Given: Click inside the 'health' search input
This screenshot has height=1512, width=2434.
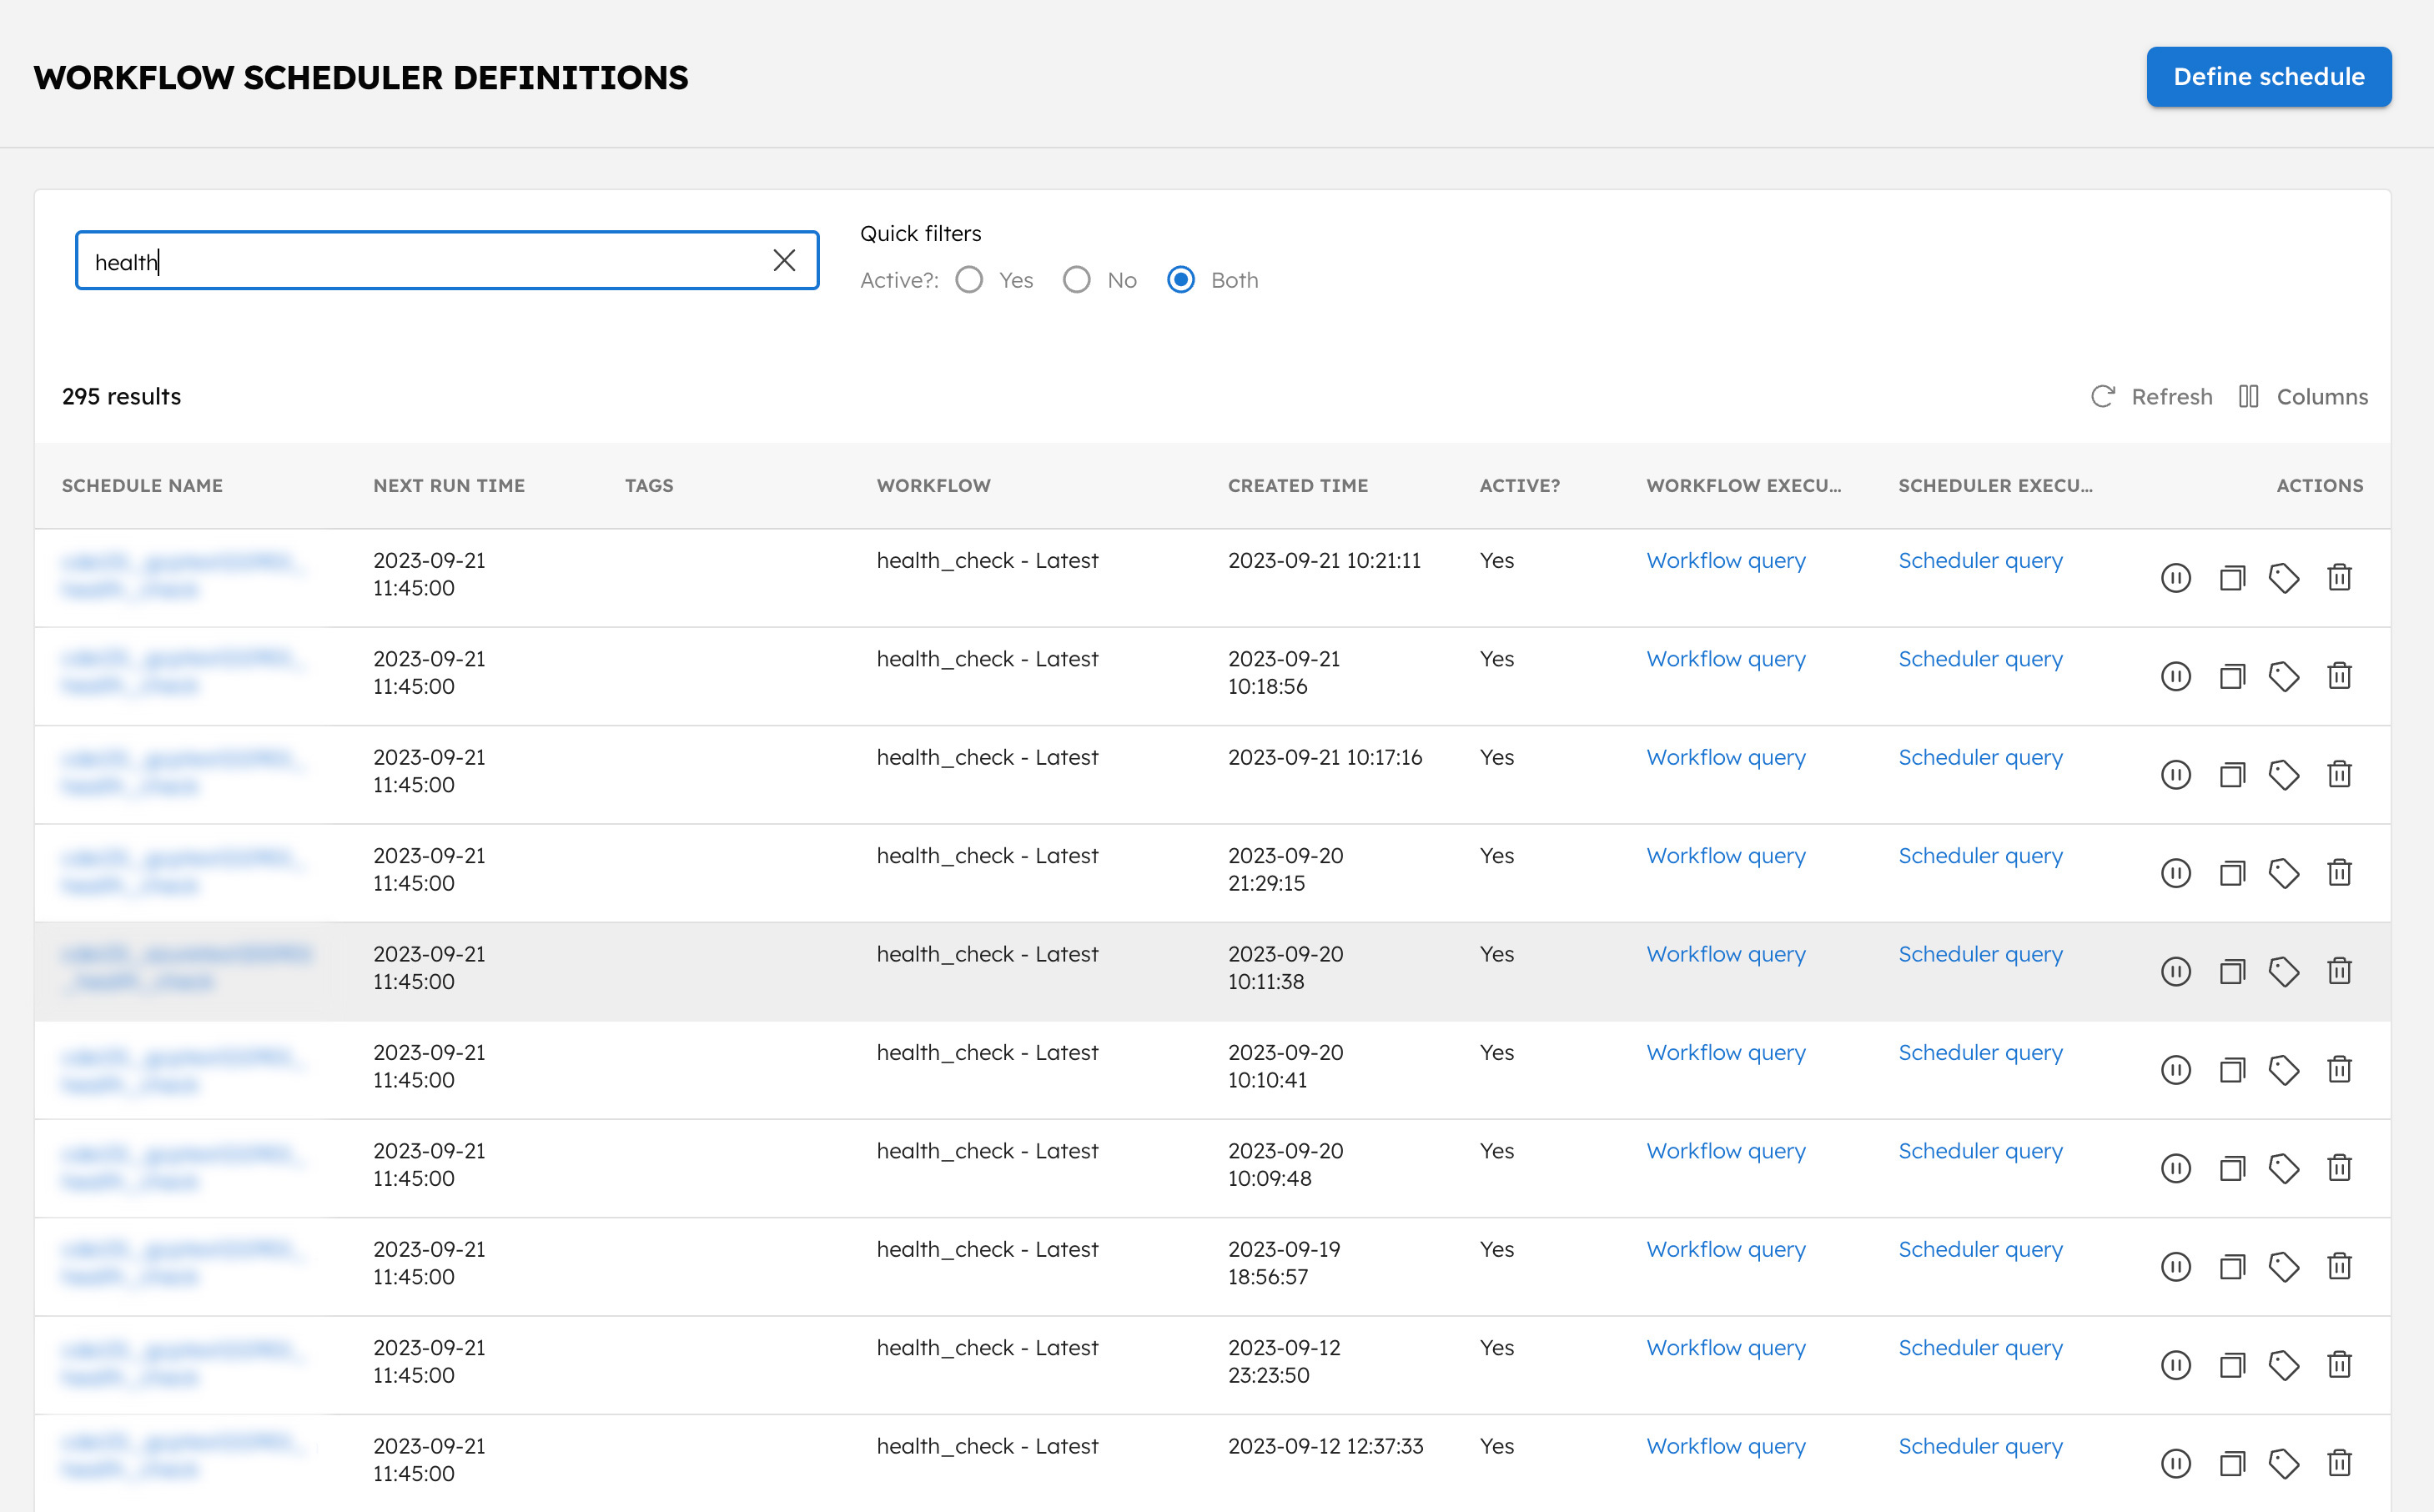Looking at the screenshot, I should point(400,260).
